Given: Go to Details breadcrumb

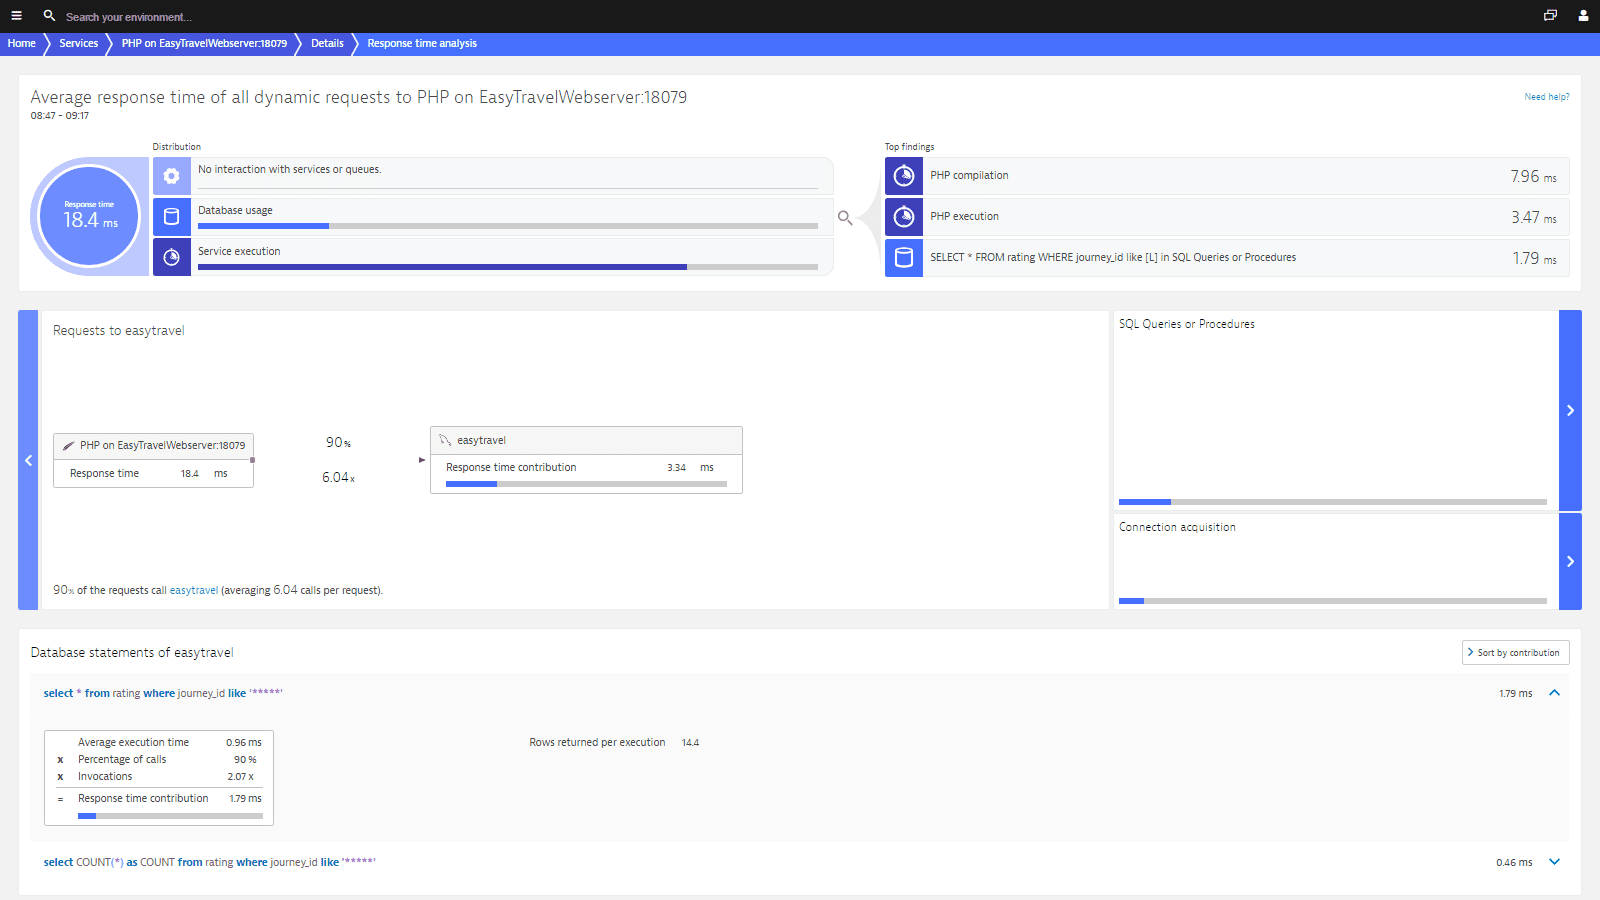Looking at the screenshot, I should coord(327,44).
